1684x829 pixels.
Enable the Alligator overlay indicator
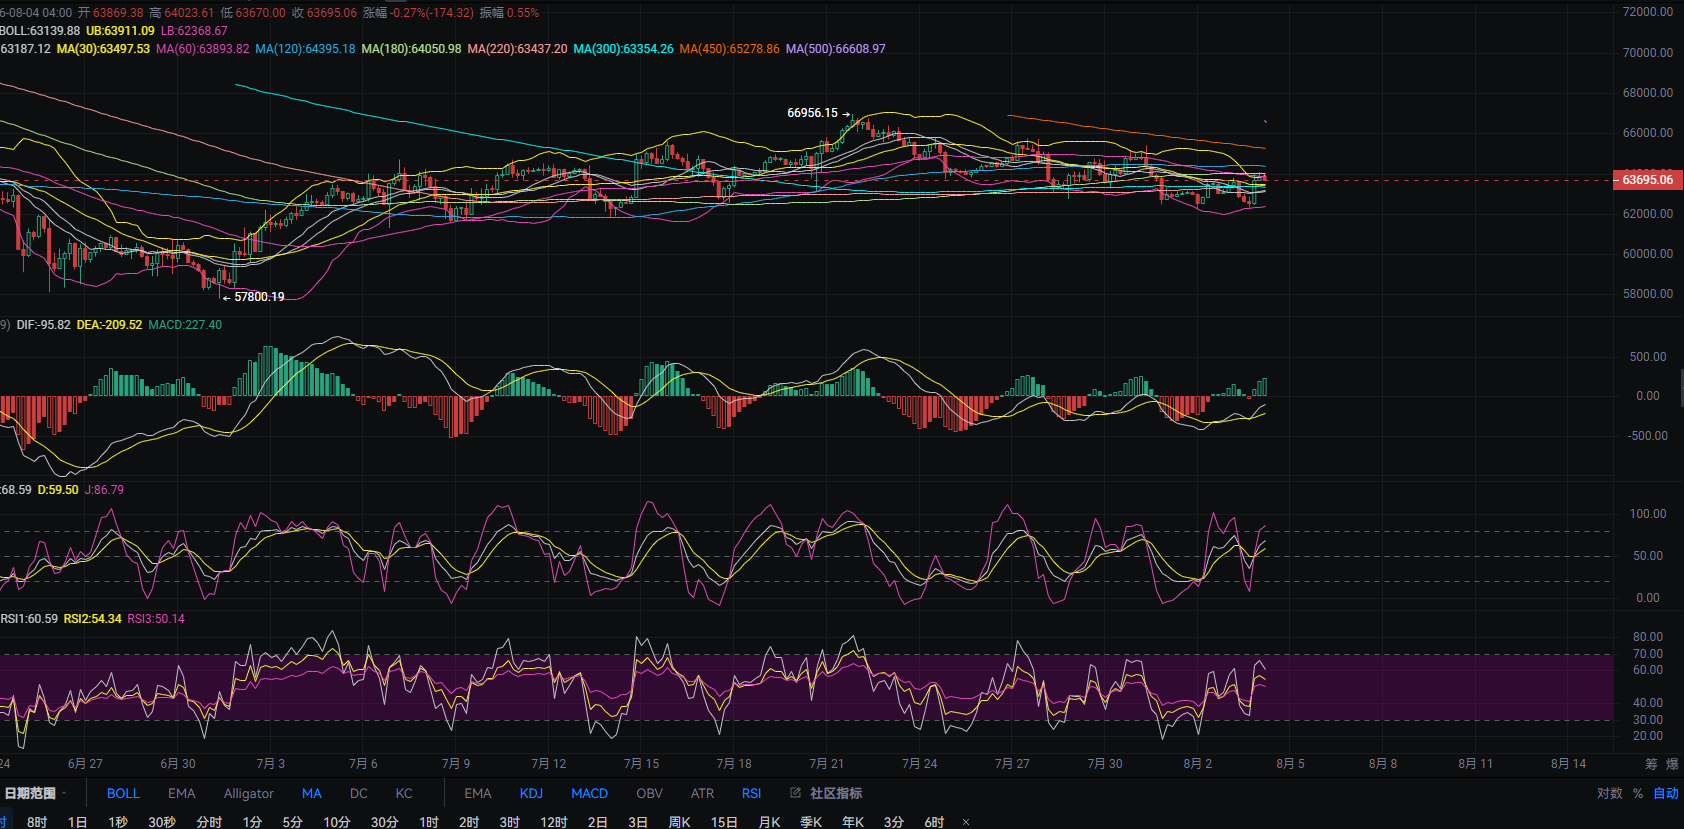click(248, 793)
